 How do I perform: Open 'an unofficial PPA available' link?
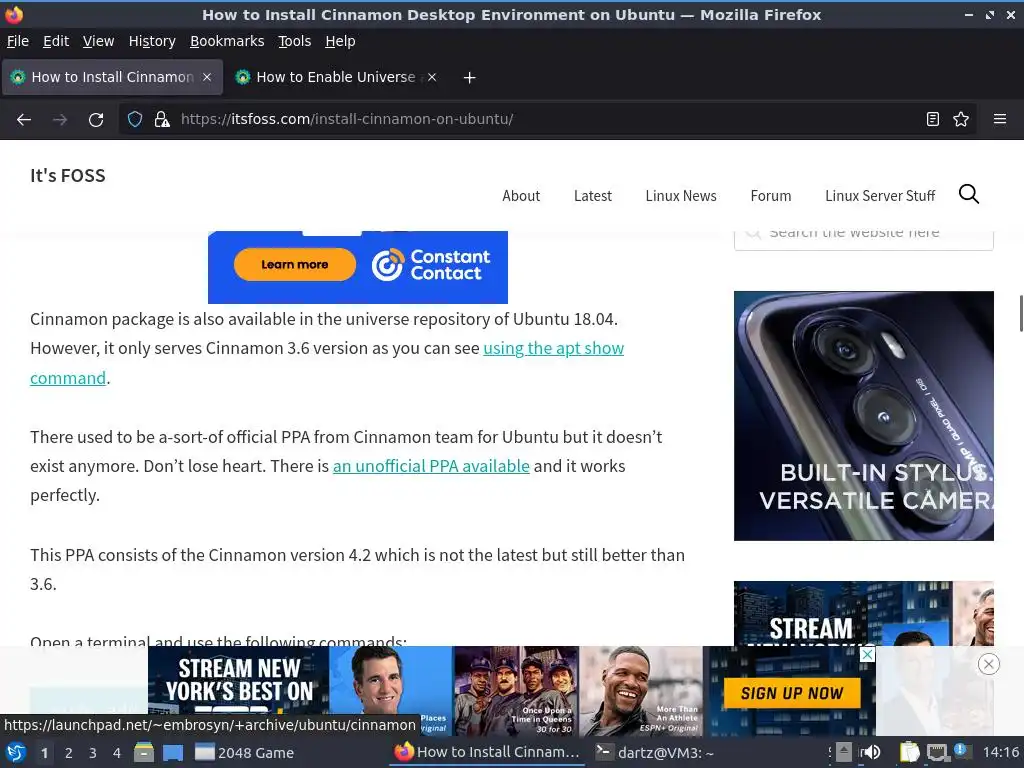pyautogui.click(x=431, y=466)
